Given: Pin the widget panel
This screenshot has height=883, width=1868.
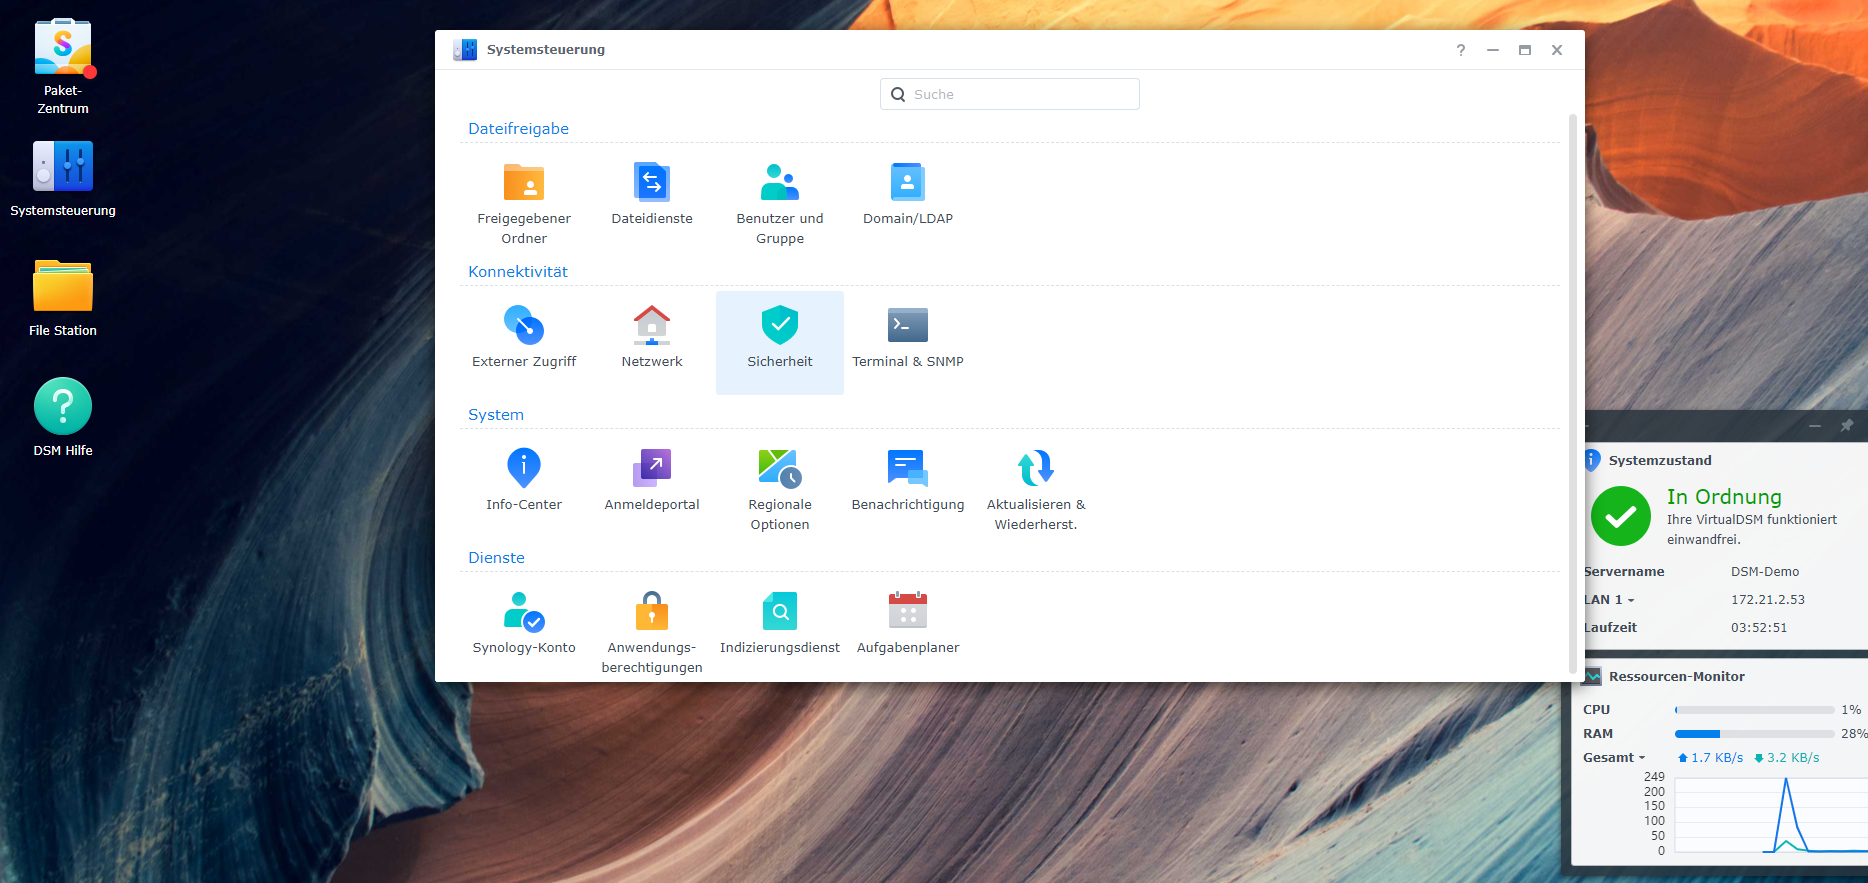Looking at the screenshot, I should (1847, 426).
